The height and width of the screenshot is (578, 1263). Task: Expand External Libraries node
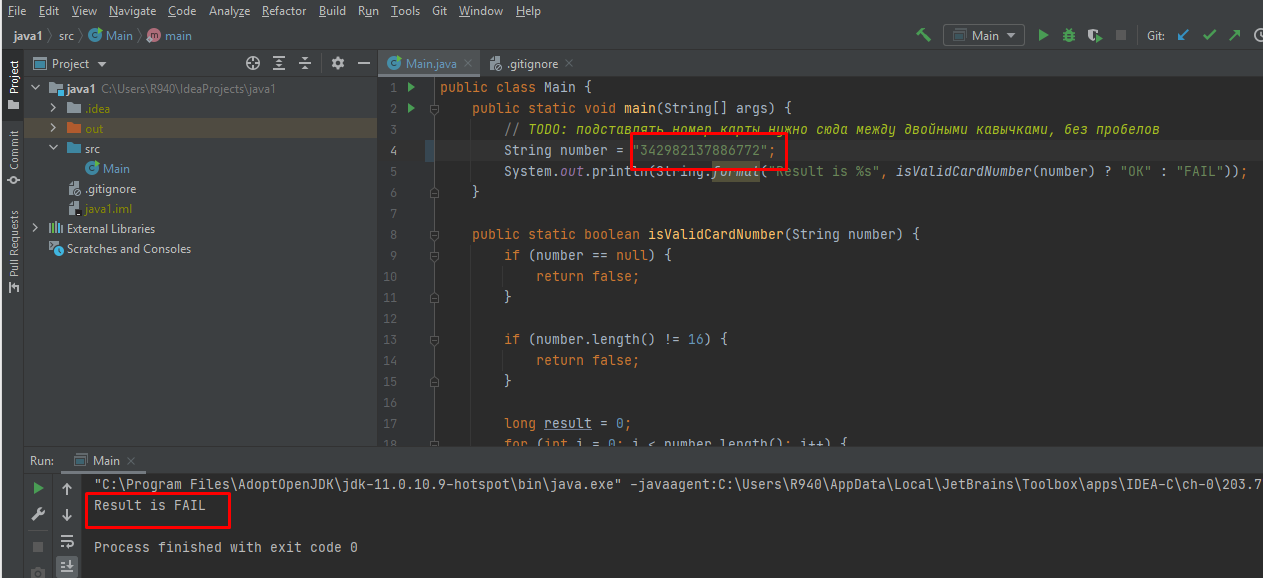coord(37,228)
